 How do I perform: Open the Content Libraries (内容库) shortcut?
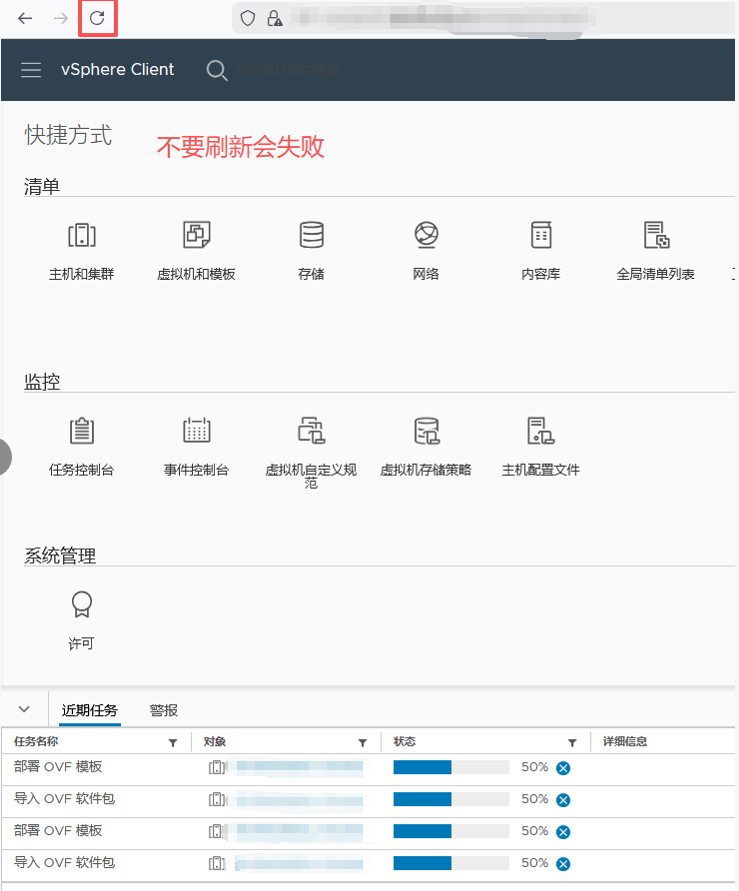pos(541,236)
